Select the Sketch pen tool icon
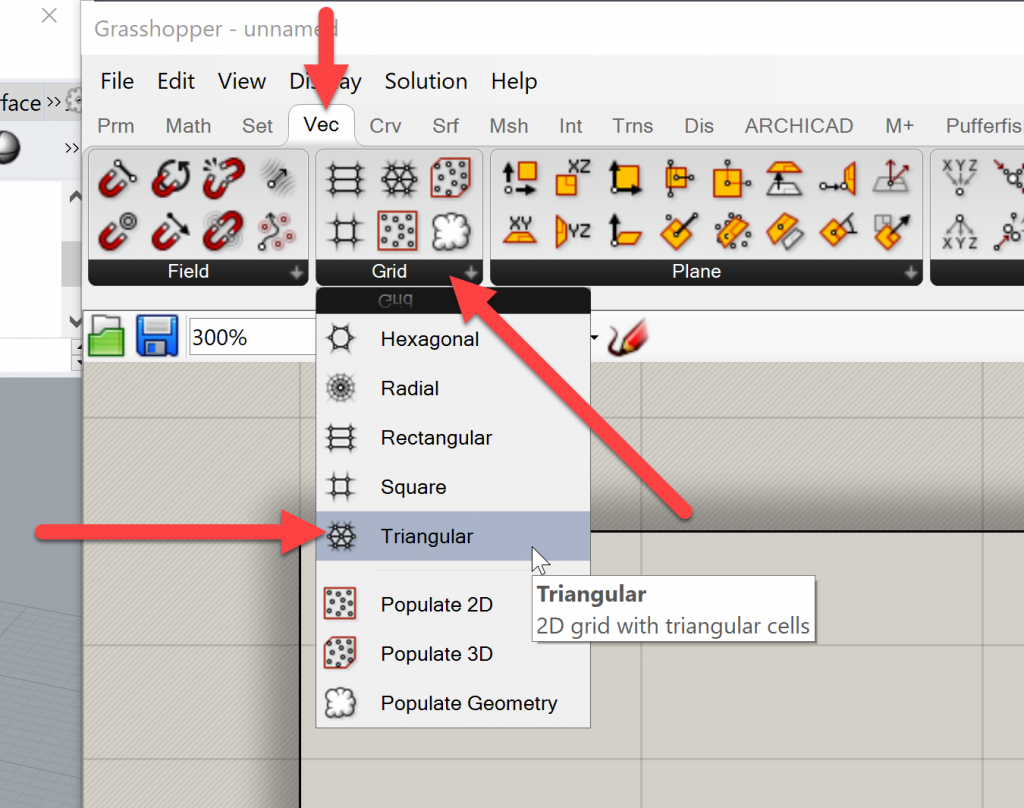This screenshot has width=1024, height=808. [x=628, y=337]
